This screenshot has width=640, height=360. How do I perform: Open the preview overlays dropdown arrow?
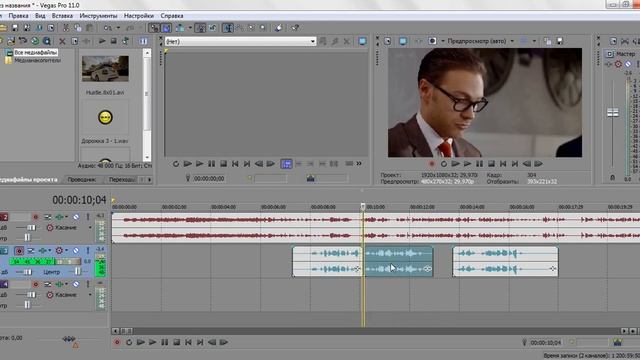pyautogui.click(x=534, y=41)
